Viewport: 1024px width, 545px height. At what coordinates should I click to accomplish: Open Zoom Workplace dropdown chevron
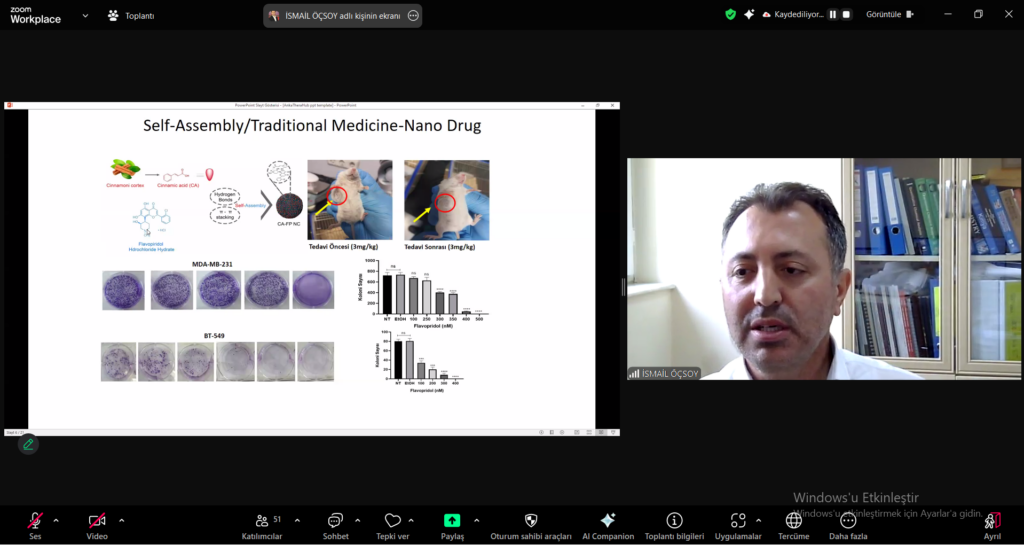85,16
